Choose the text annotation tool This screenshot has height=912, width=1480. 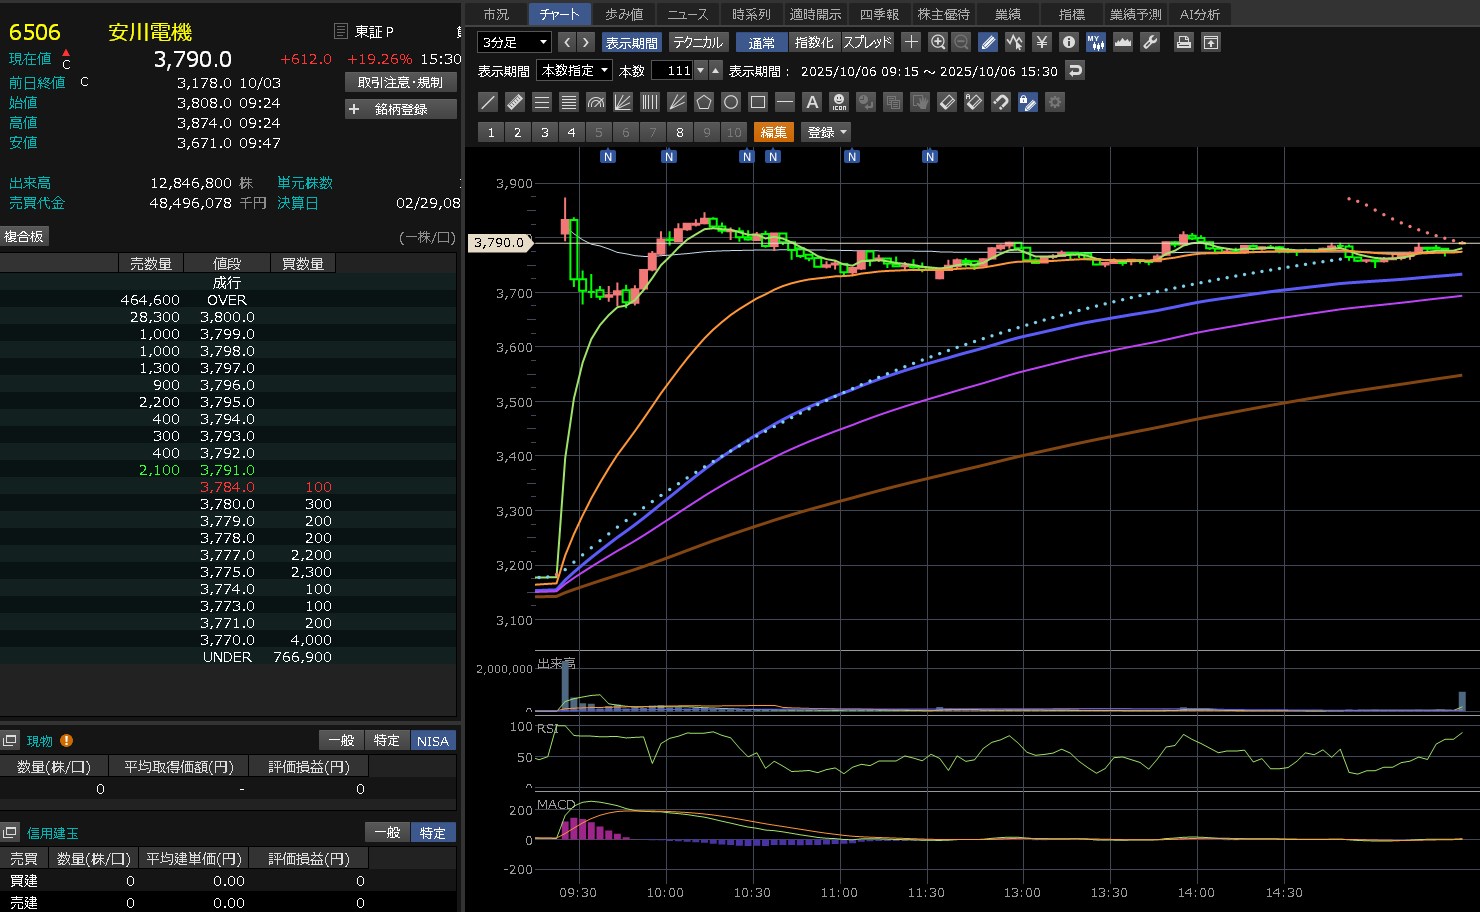812,102
